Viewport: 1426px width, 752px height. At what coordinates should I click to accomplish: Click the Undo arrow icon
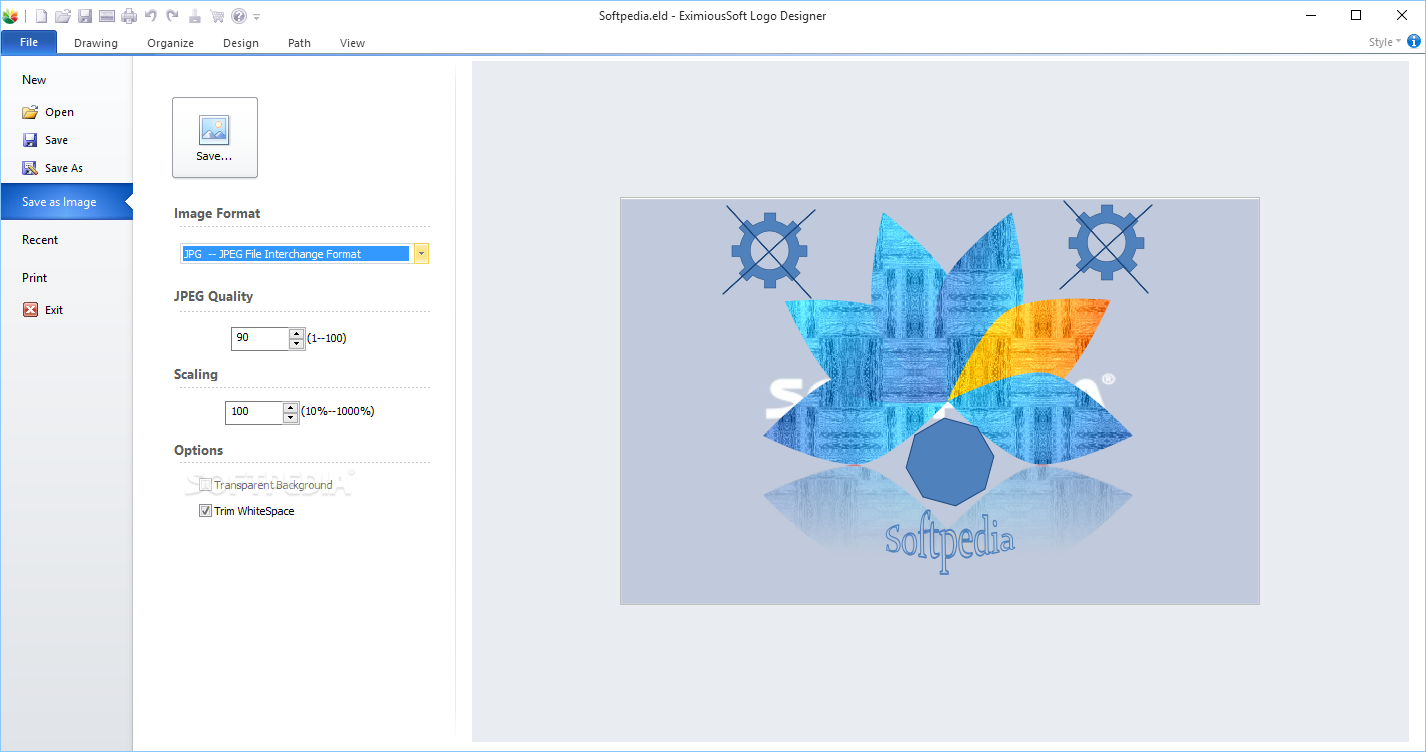point(151,15)
